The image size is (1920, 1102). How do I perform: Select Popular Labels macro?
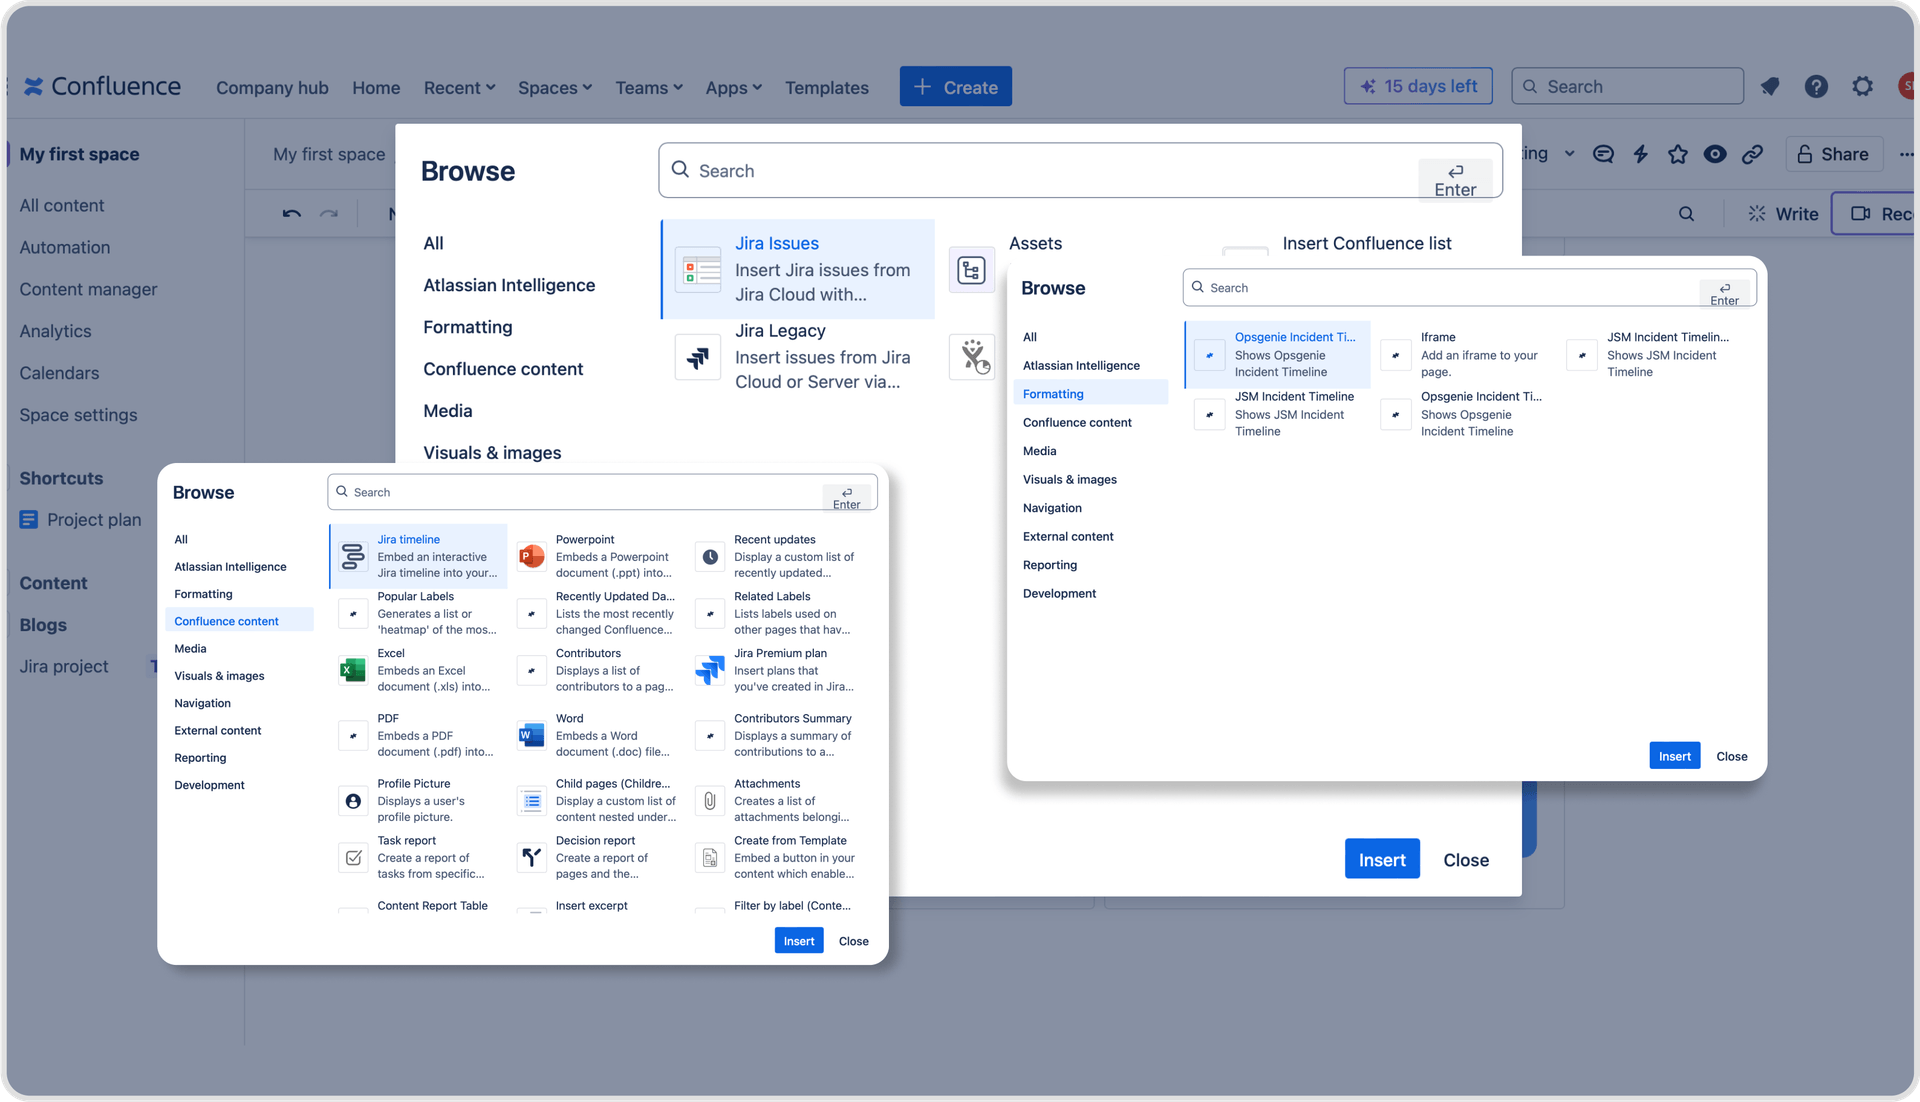(x=420, y=613)
